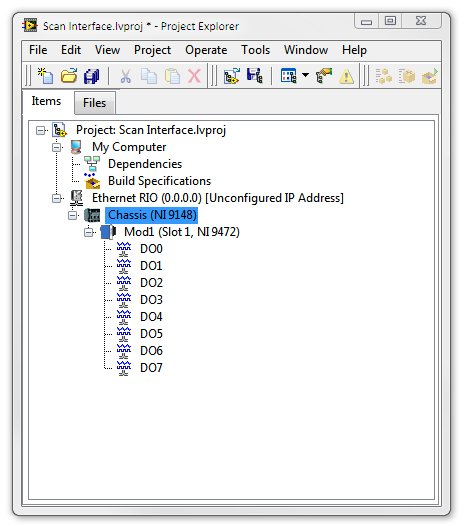The height and width of the screenshot is (526, 469).
Task: Click the Build Specifications box icon
Action: point(92,181)
